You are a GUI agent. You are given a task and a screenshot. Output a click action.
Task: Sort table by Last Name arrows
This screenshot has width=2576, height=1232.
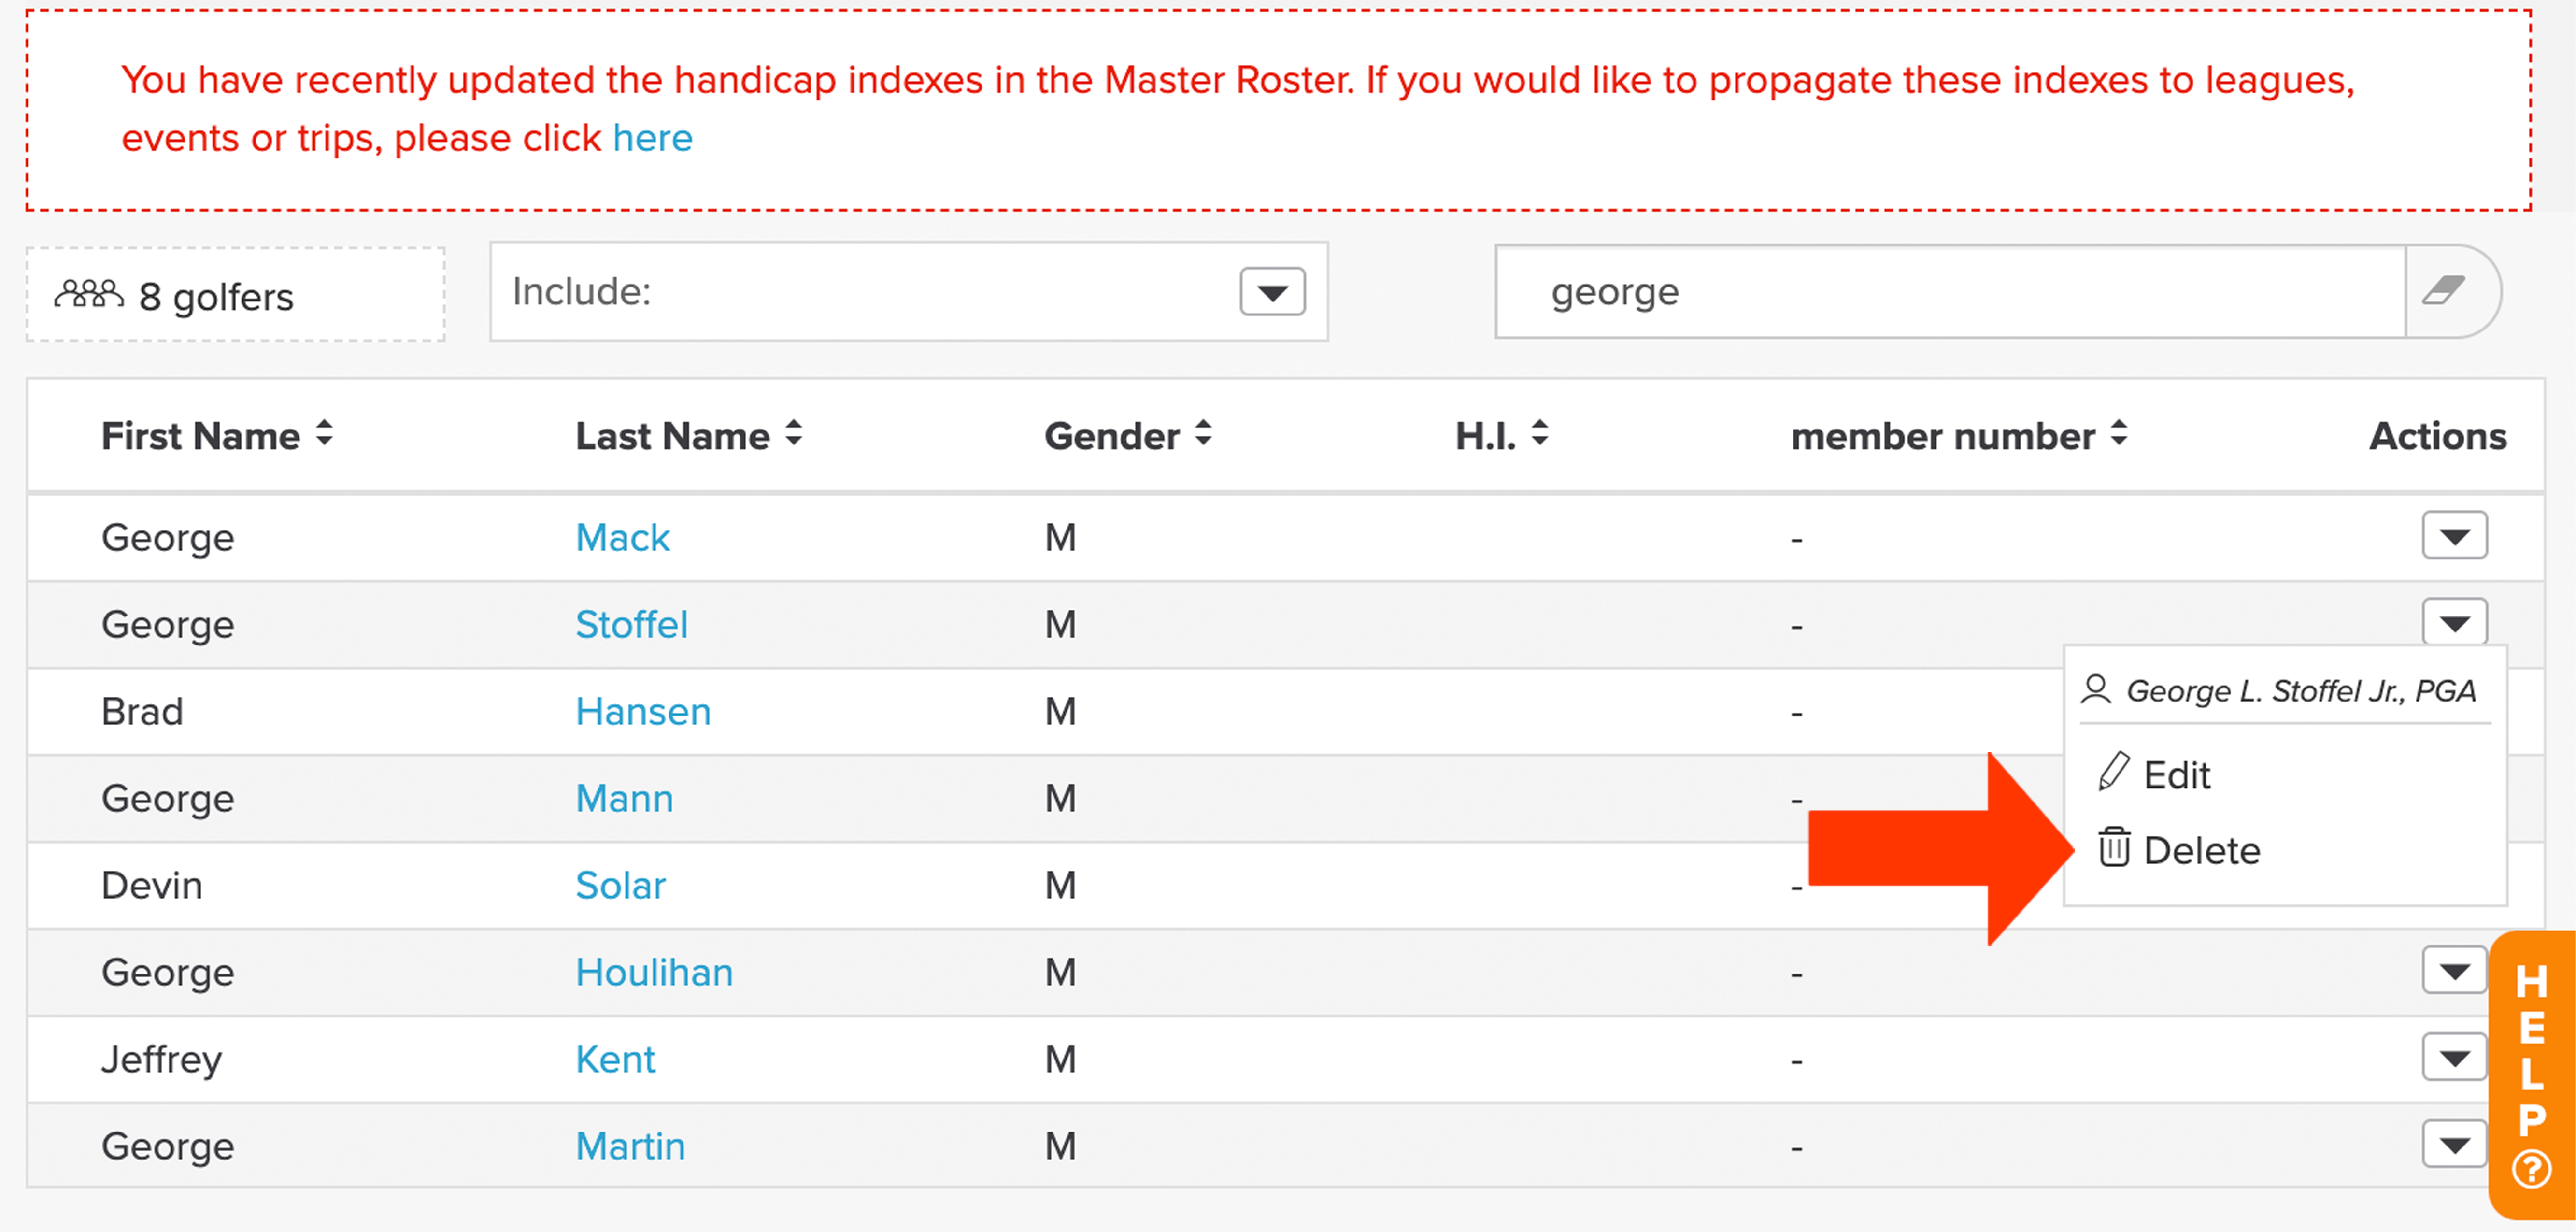pyautogui.click(x=794, y=434)
